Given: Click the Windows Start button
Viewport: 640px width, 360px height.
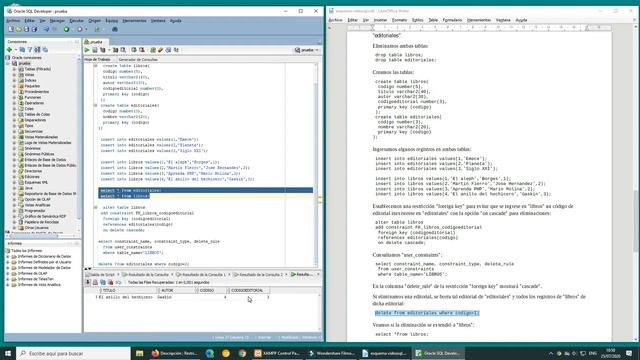Looking at the screenshot, I should (8, 353).
